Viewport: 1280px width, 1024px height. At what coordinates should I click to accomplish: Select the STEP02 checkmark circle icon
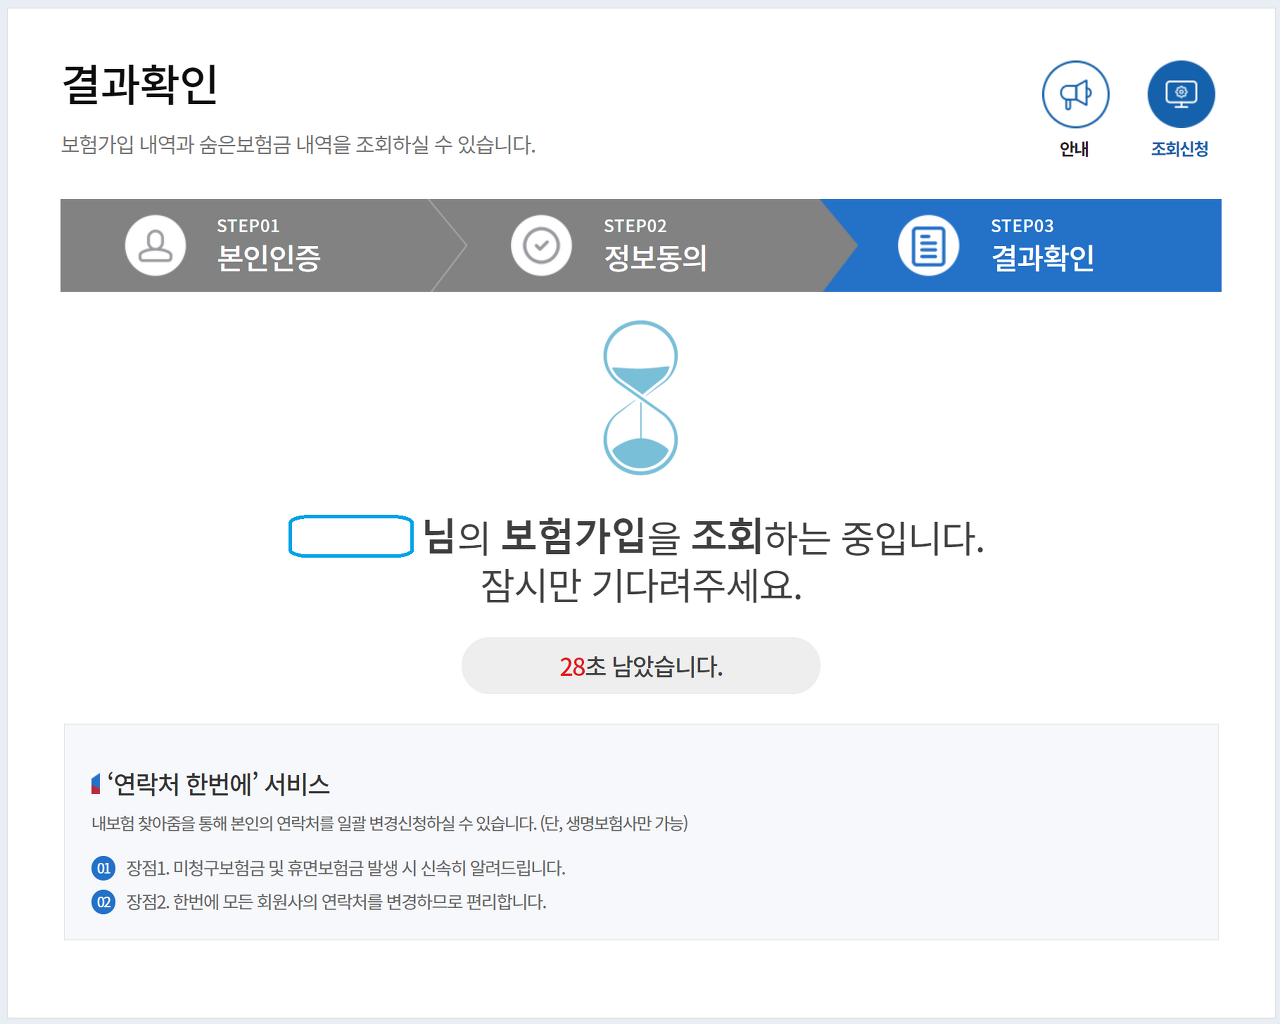(541, 245)
